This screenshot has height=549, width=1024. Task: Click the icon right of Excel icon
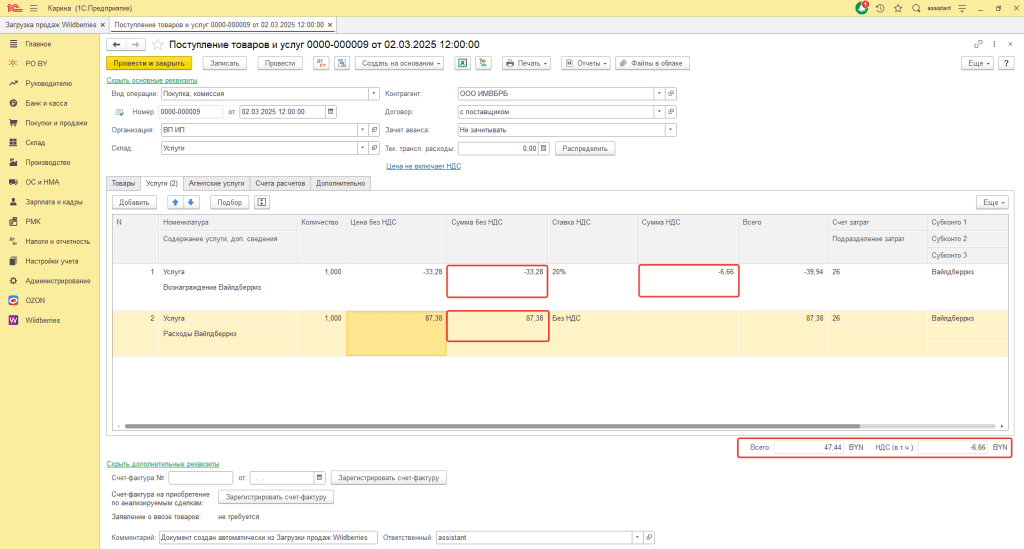click(483, 63)
